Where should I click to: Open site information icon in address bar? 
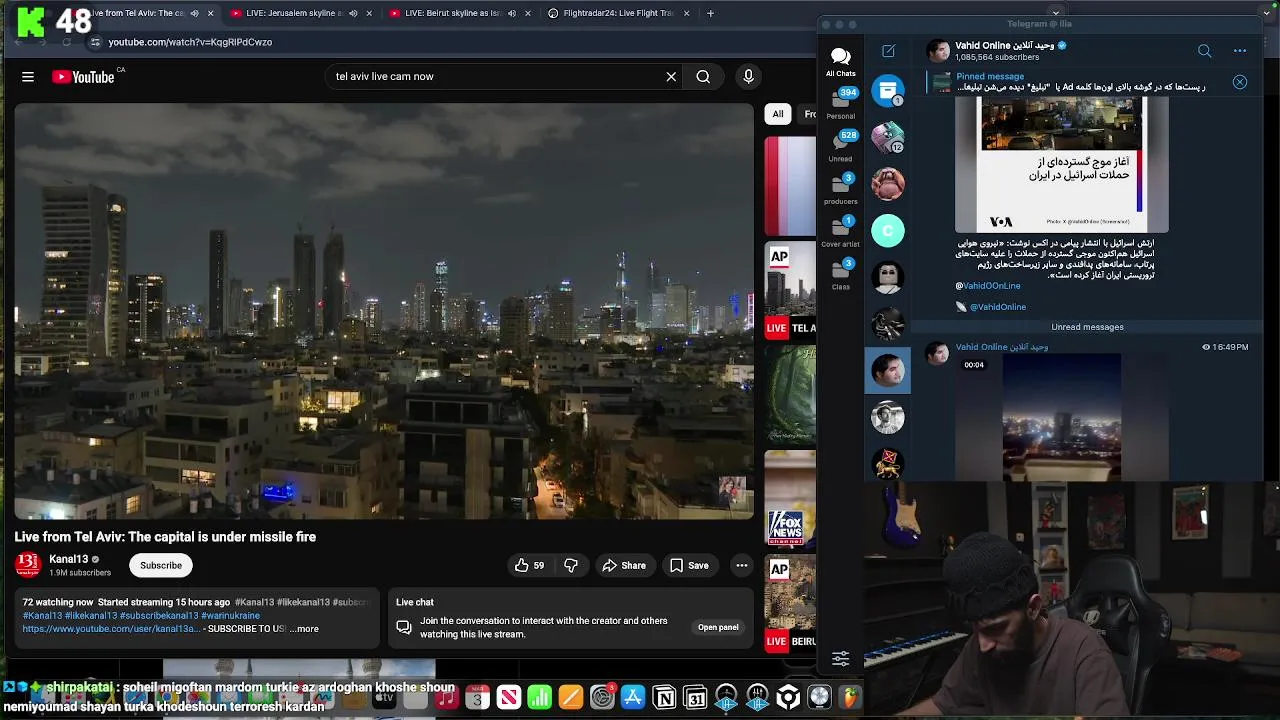click(x=95, y=42)
